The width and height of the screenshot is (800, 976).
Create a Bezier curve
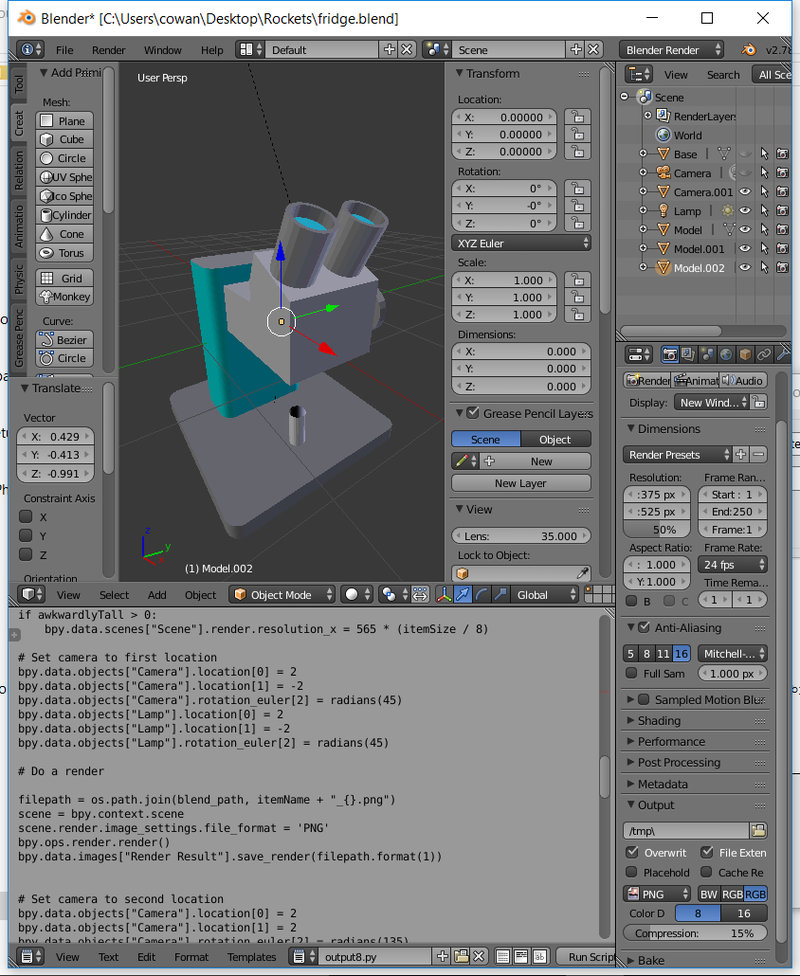coord(65,340)
